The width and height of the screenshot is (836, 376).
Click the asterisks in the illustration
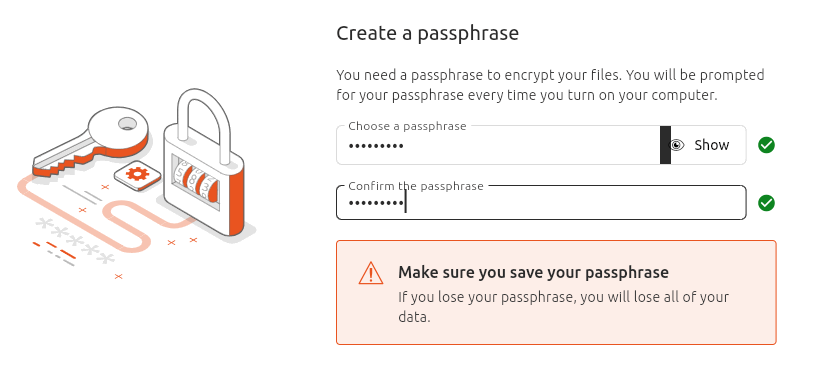(x=75, y=242)
